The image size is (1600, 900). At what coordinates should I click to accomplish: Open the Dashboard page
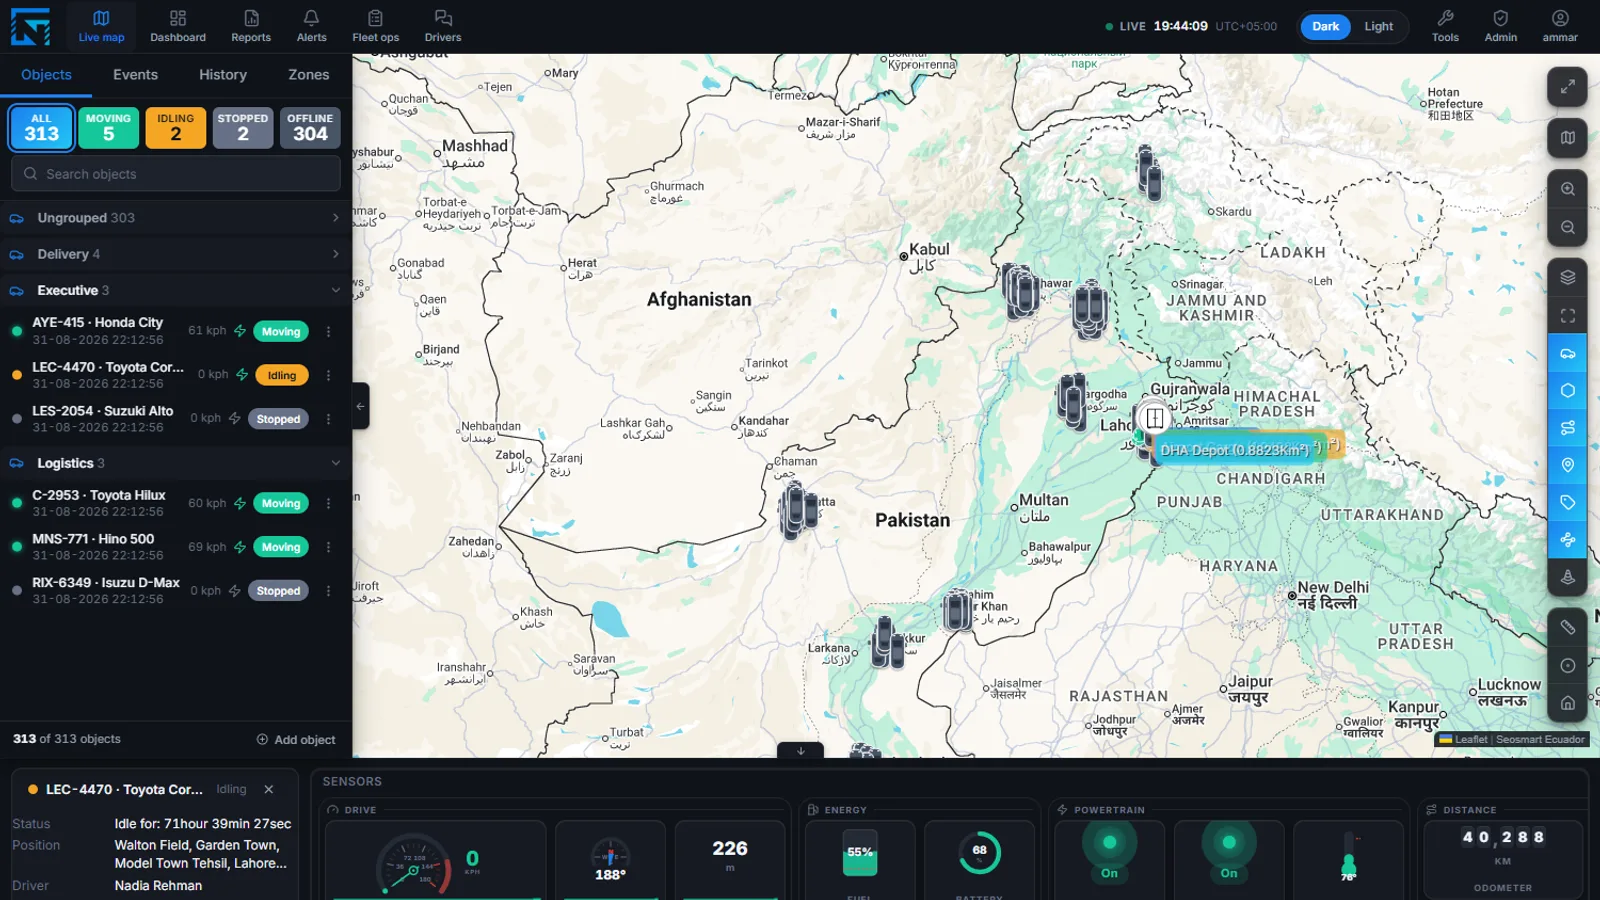178,27
